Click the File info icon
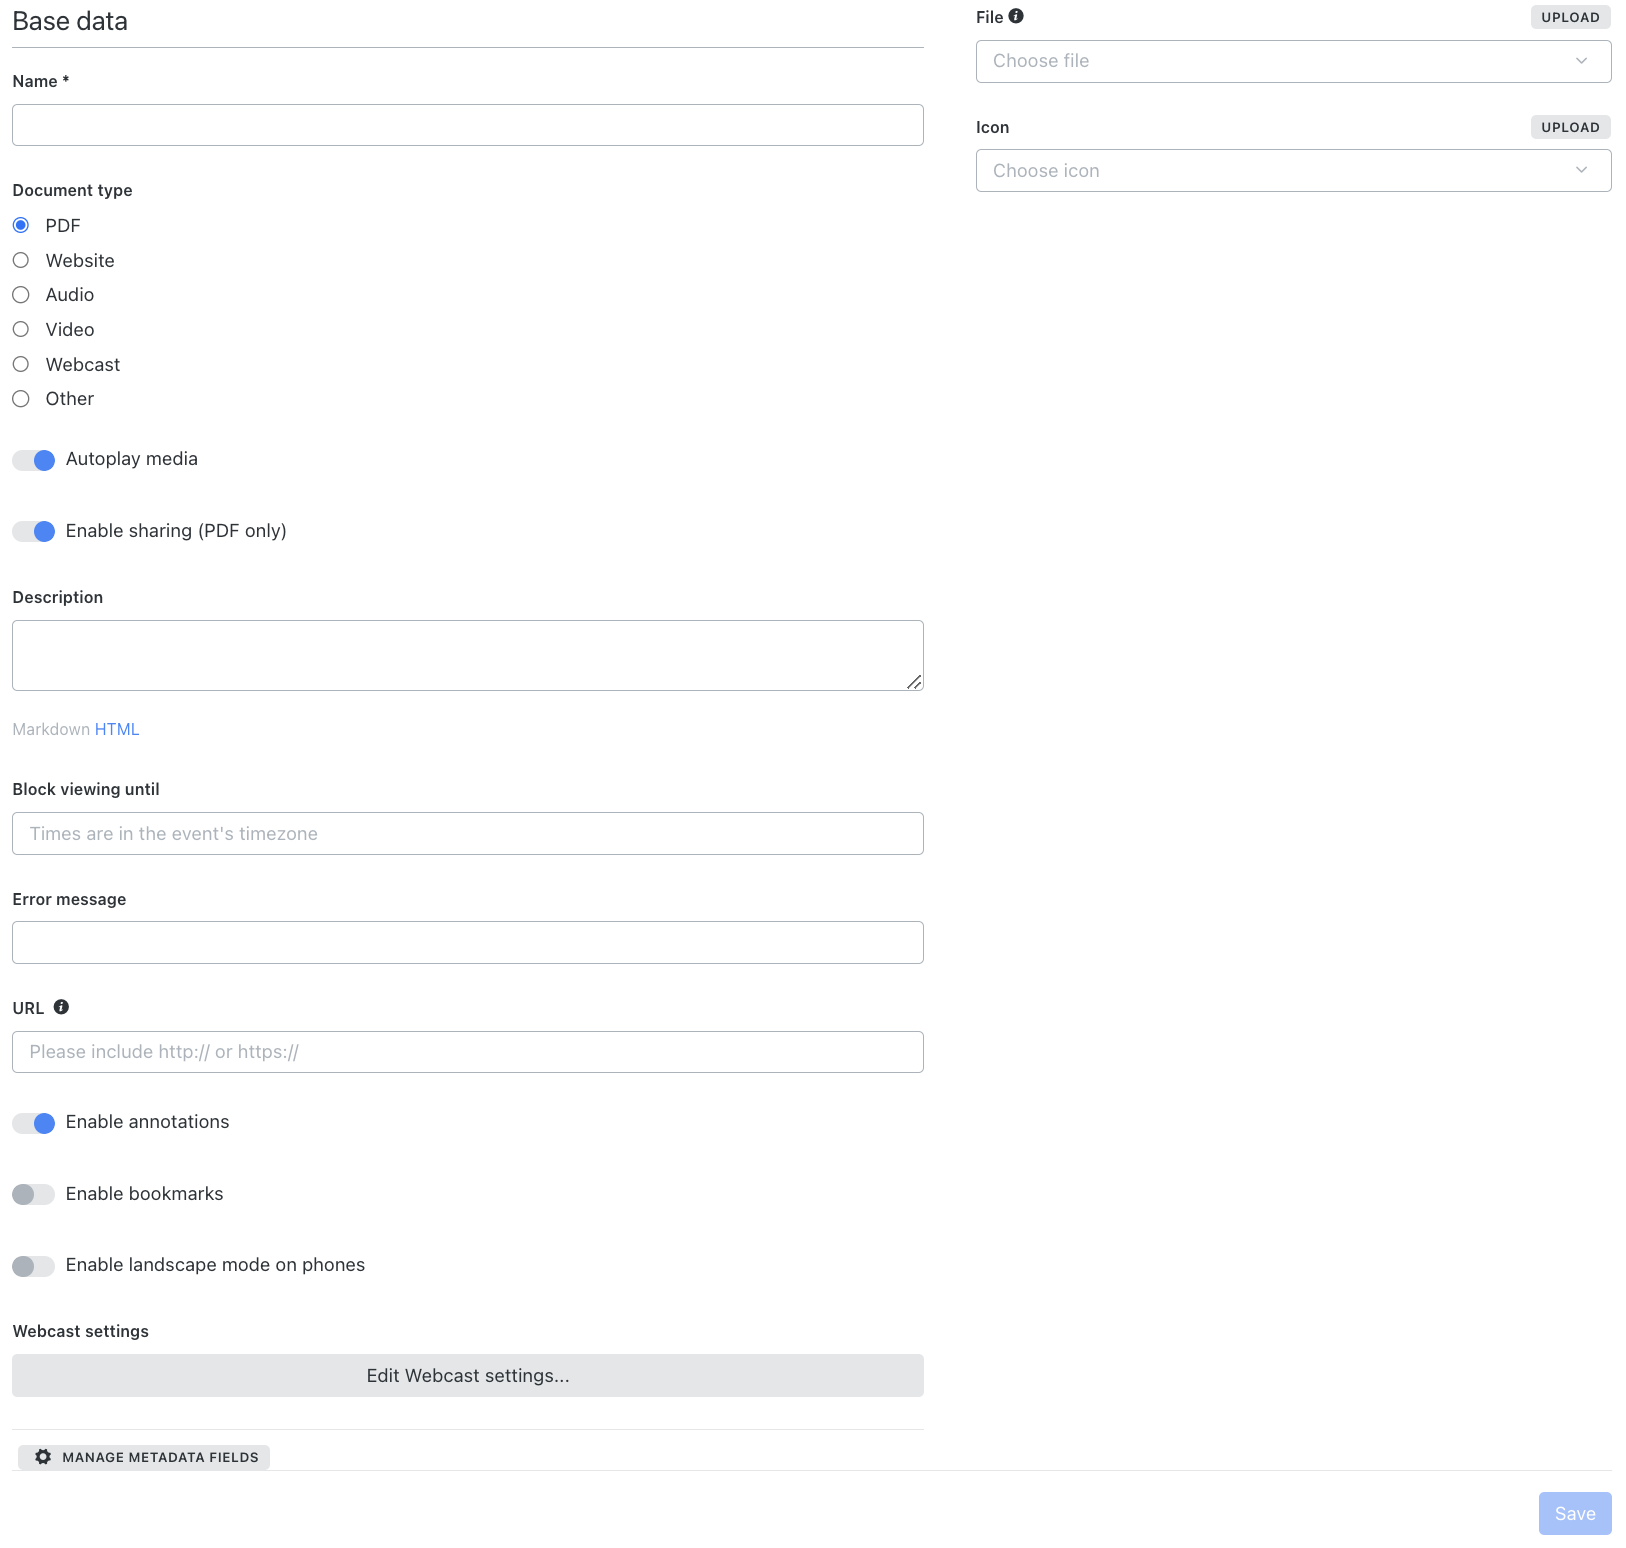The height and width of the screenshot is (1548, 1626). (1016, 16)
